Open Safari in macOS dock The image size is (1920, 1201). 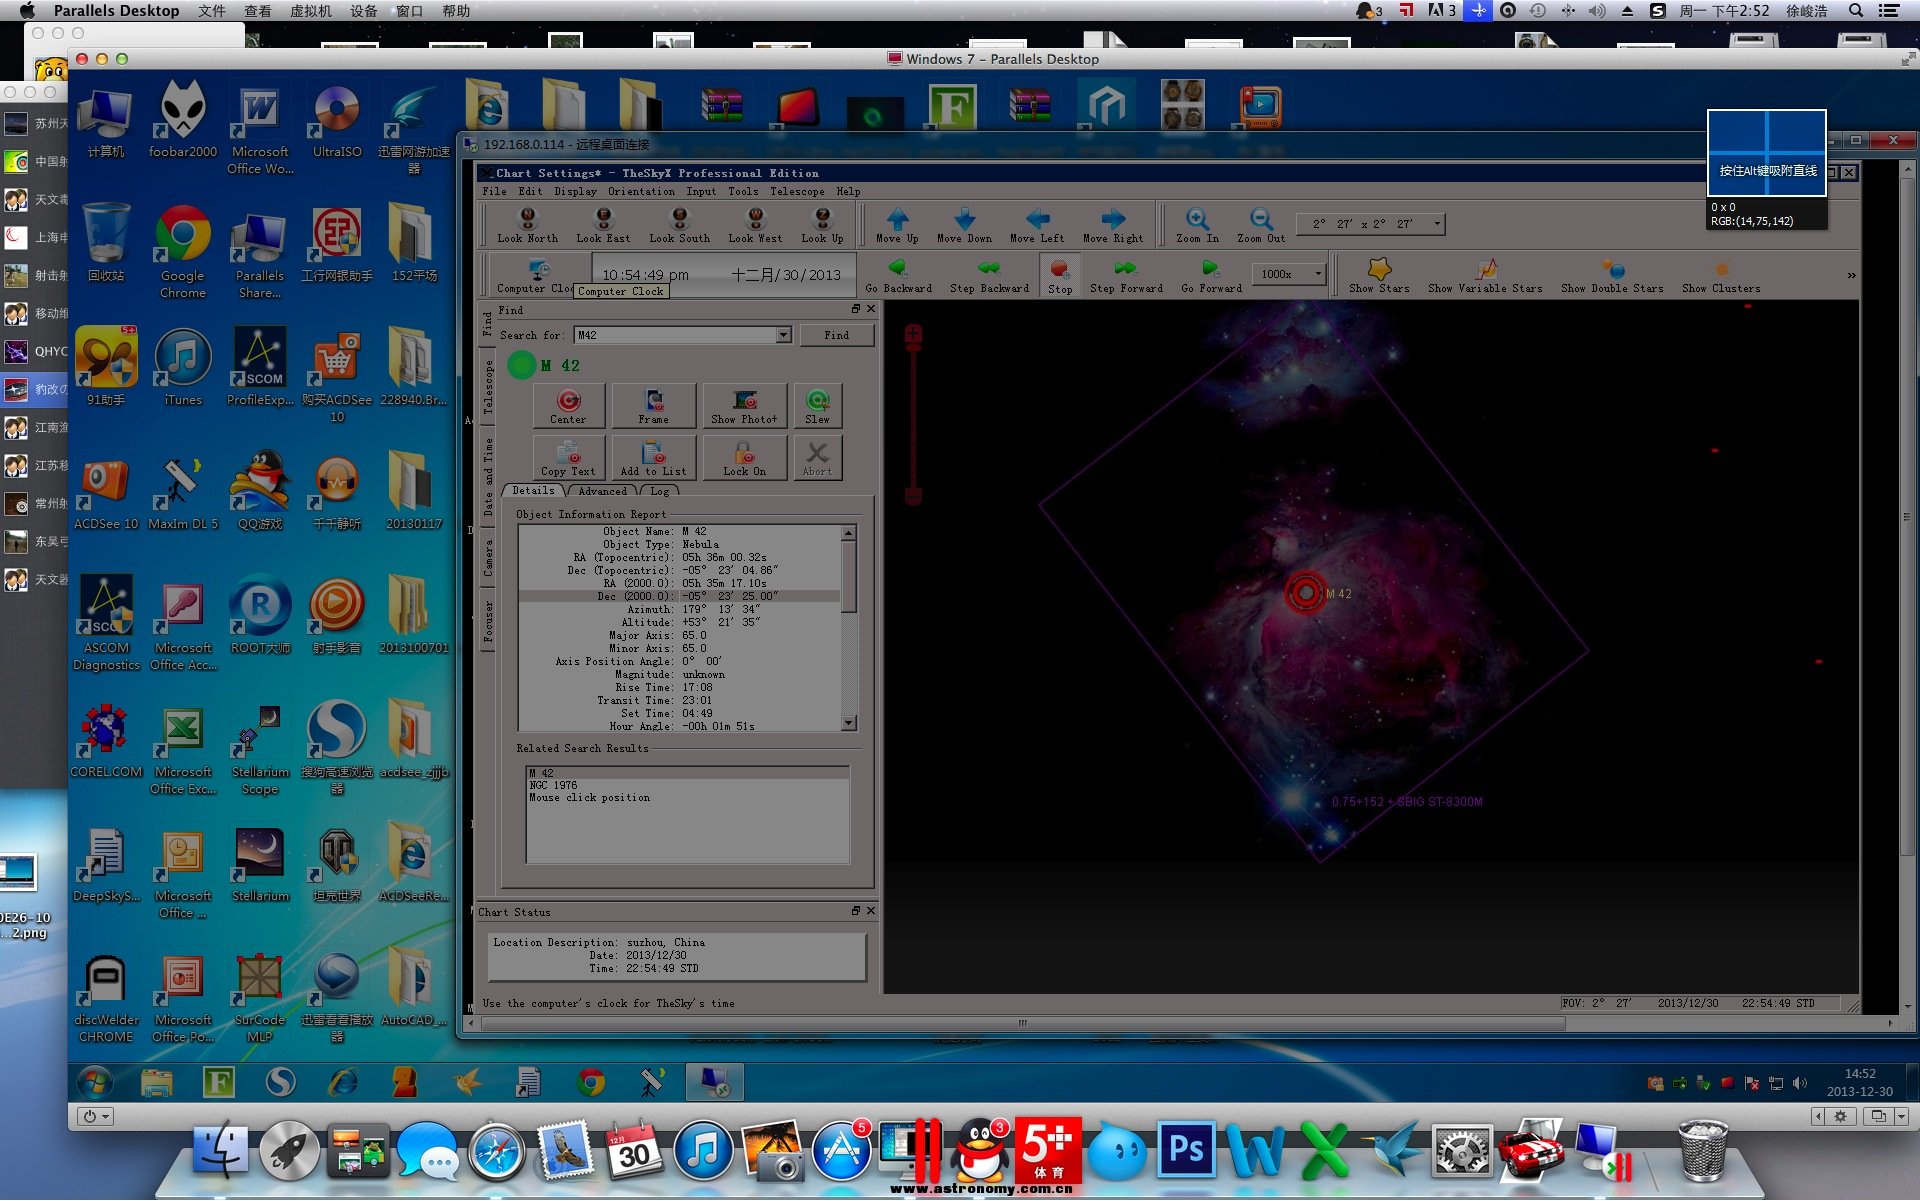coord(497,1151)
